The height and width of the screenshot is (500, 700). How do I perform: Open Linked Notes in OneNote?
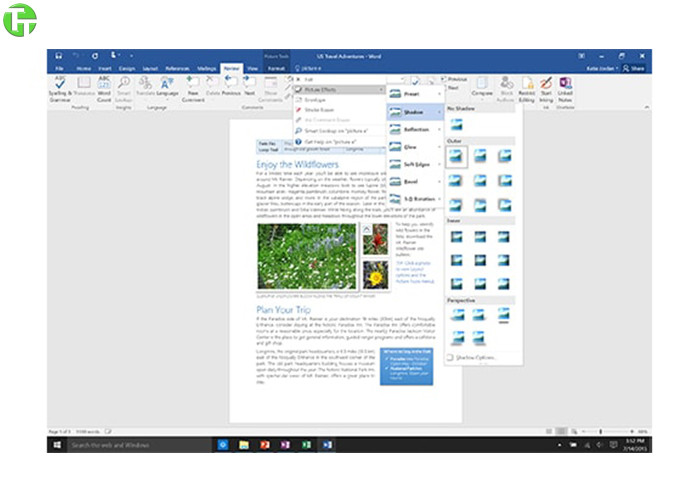(565, 88)
